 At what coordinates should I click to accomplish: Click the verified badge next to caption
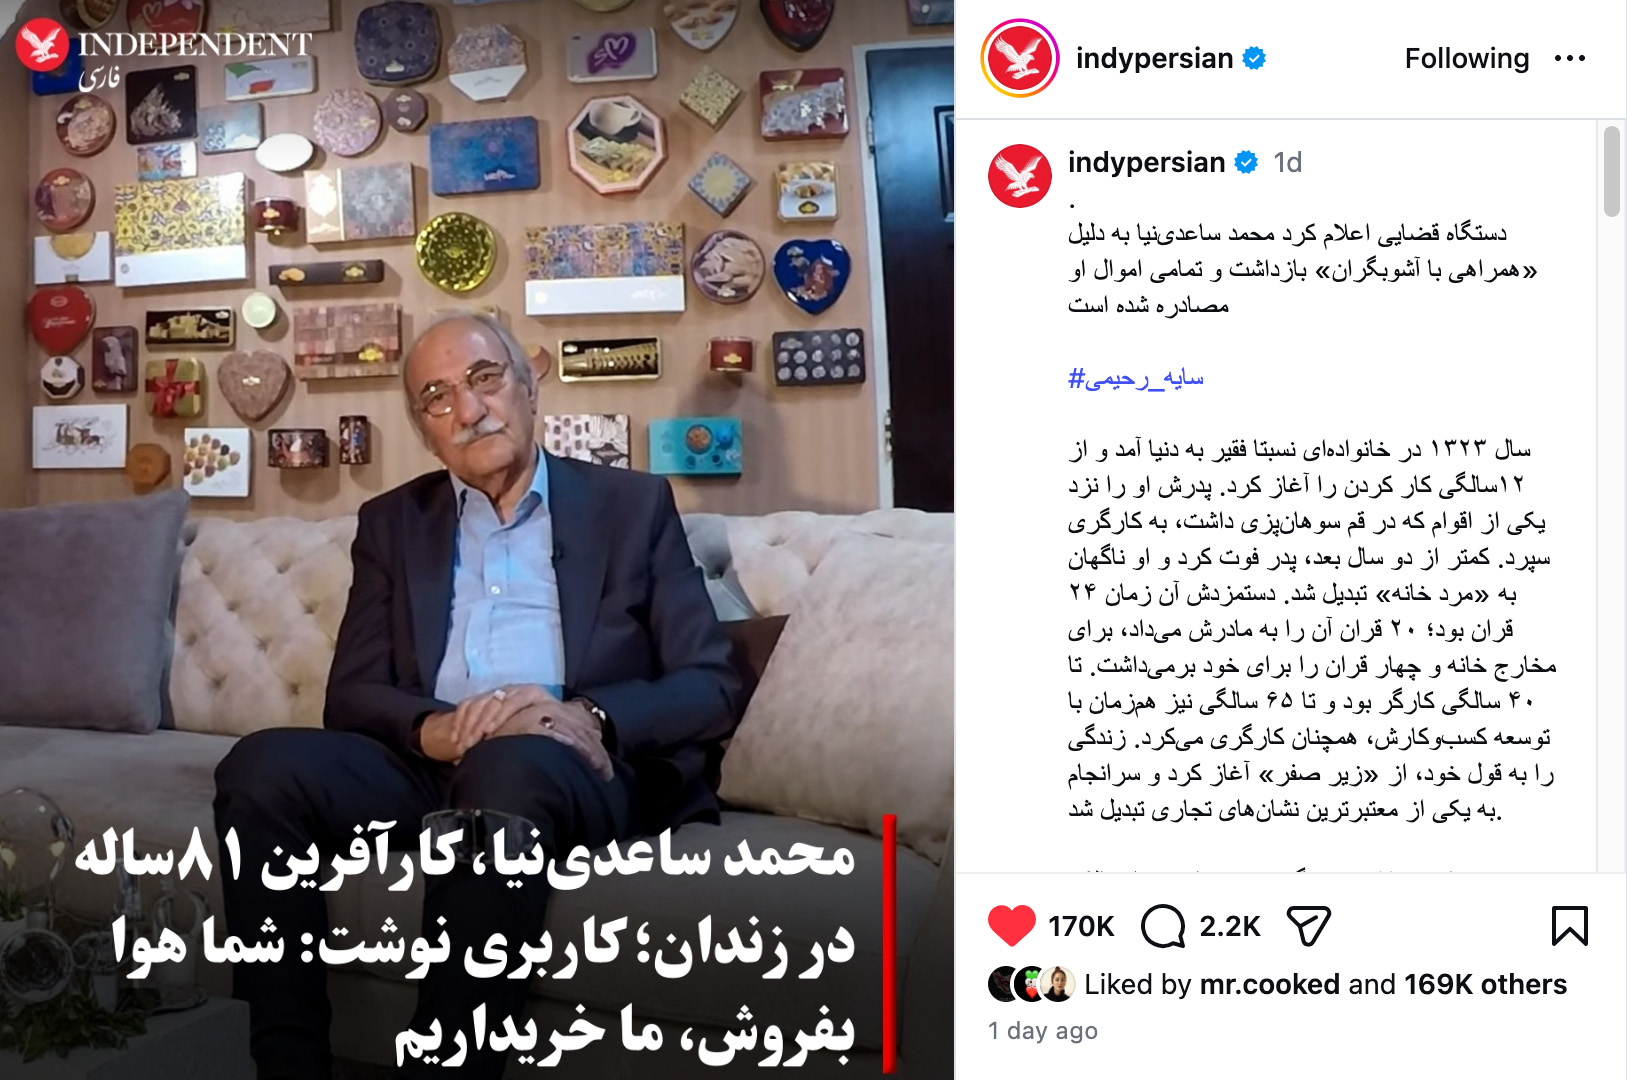click(x=1246, y=163)
